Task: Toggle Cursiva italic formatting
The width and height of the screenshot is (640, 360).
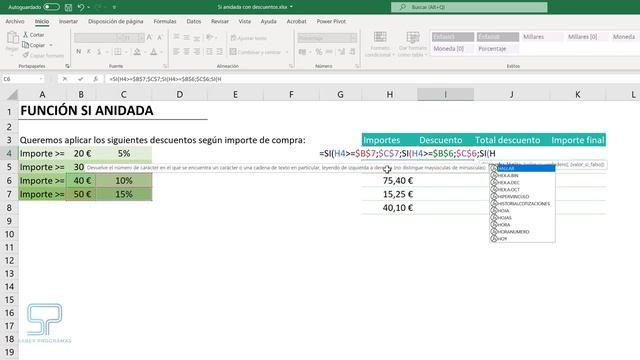Action: point(89,52)
